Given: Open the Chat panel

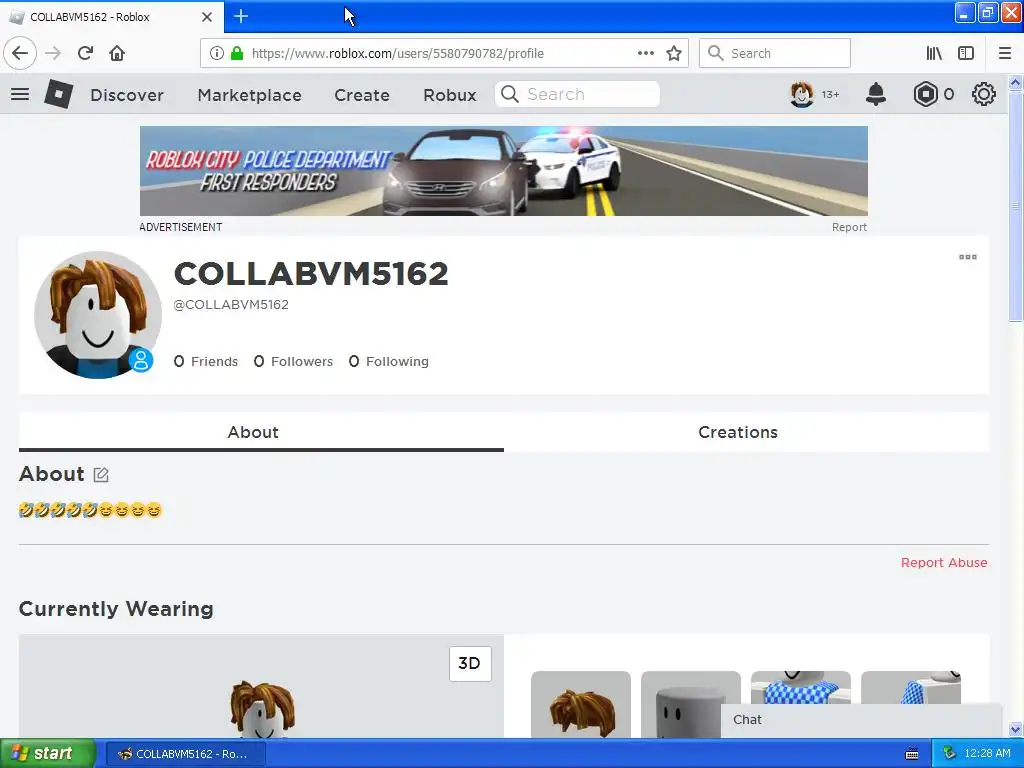Looking at the screenshot, I should pyautogui.click(x=861, y=720).
